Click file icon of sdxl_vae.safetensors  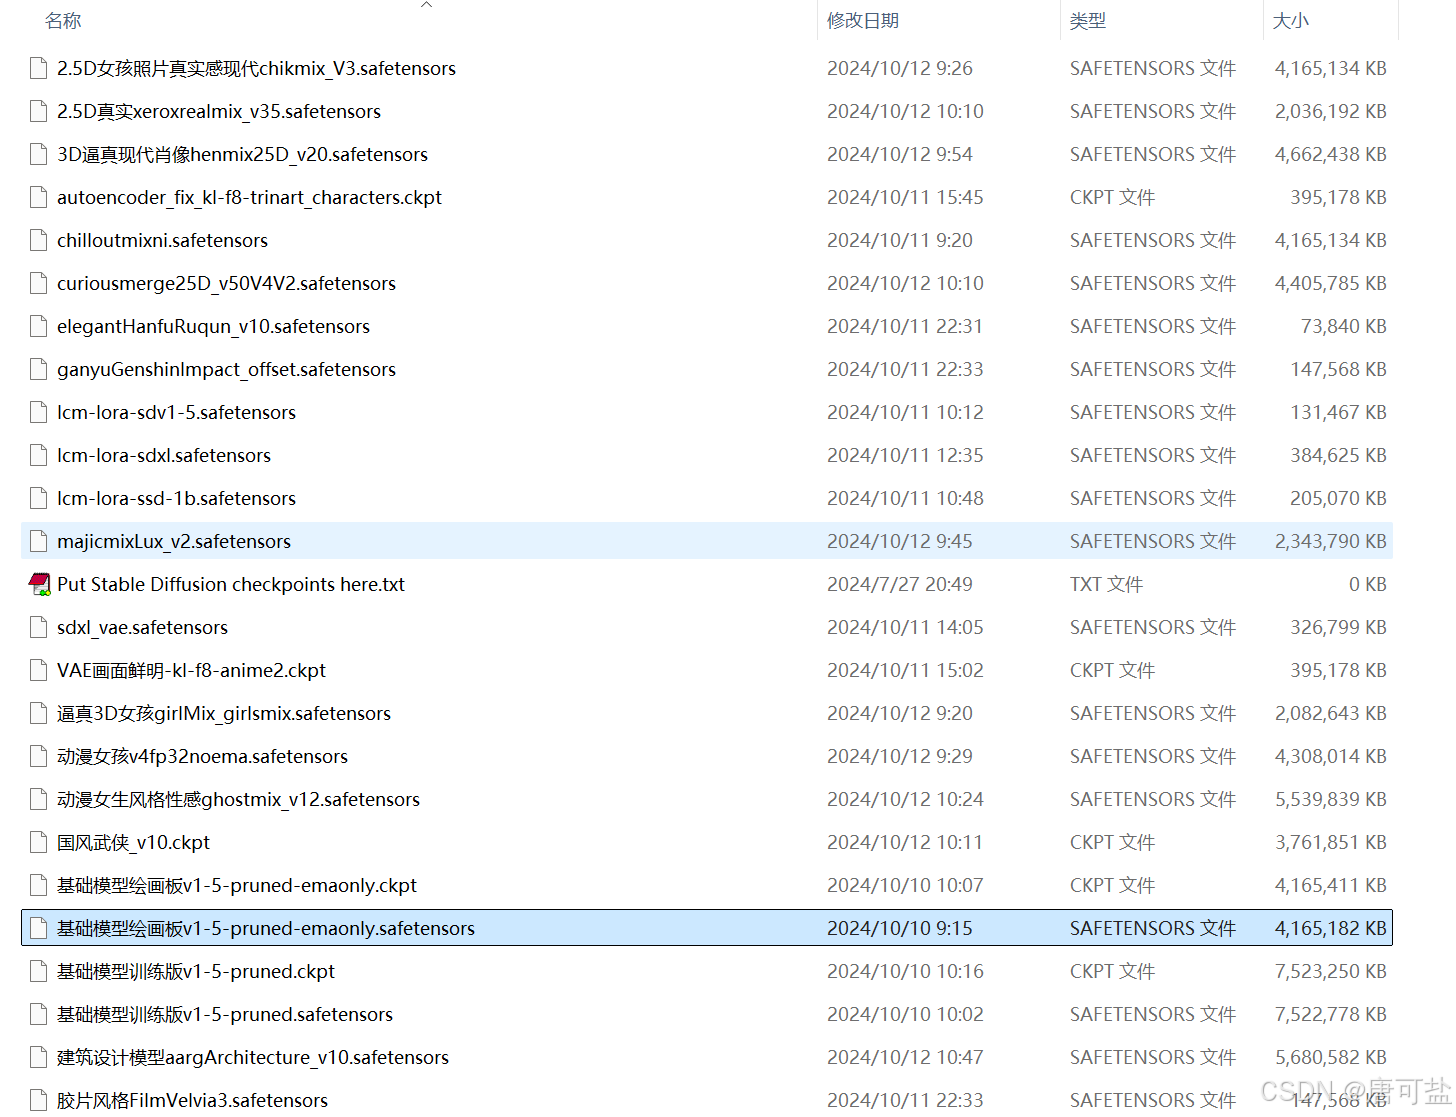click(39, 627)
